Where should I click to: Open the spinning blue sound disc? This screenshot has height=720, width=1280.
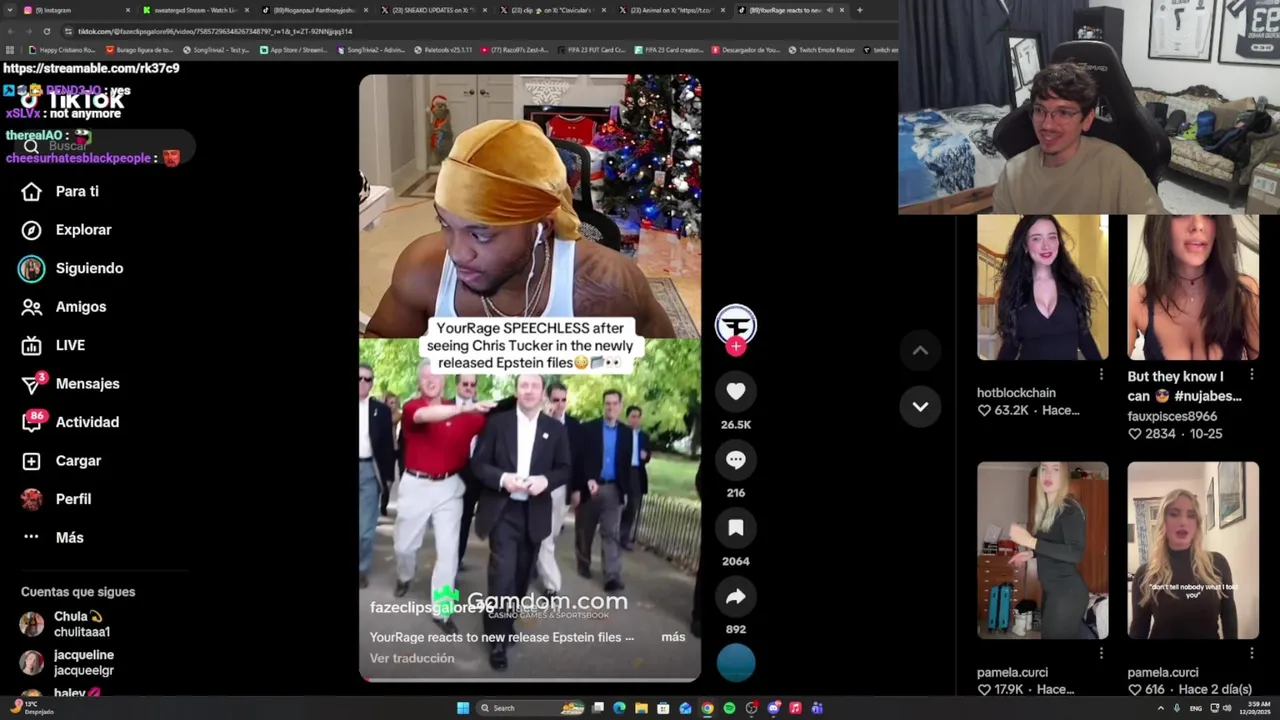736,662
